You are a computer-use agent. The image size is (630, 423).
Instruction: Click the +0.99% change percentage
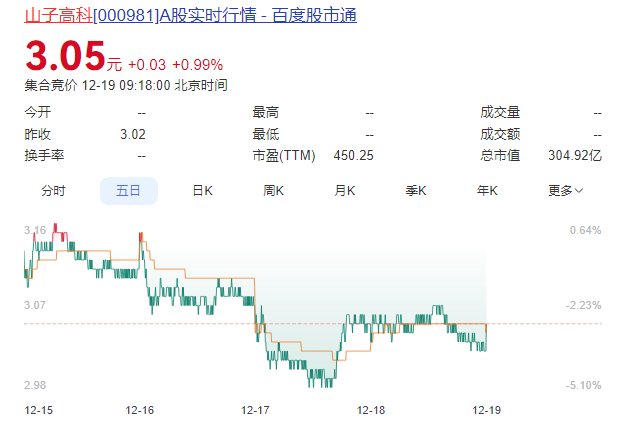(197, 65)
